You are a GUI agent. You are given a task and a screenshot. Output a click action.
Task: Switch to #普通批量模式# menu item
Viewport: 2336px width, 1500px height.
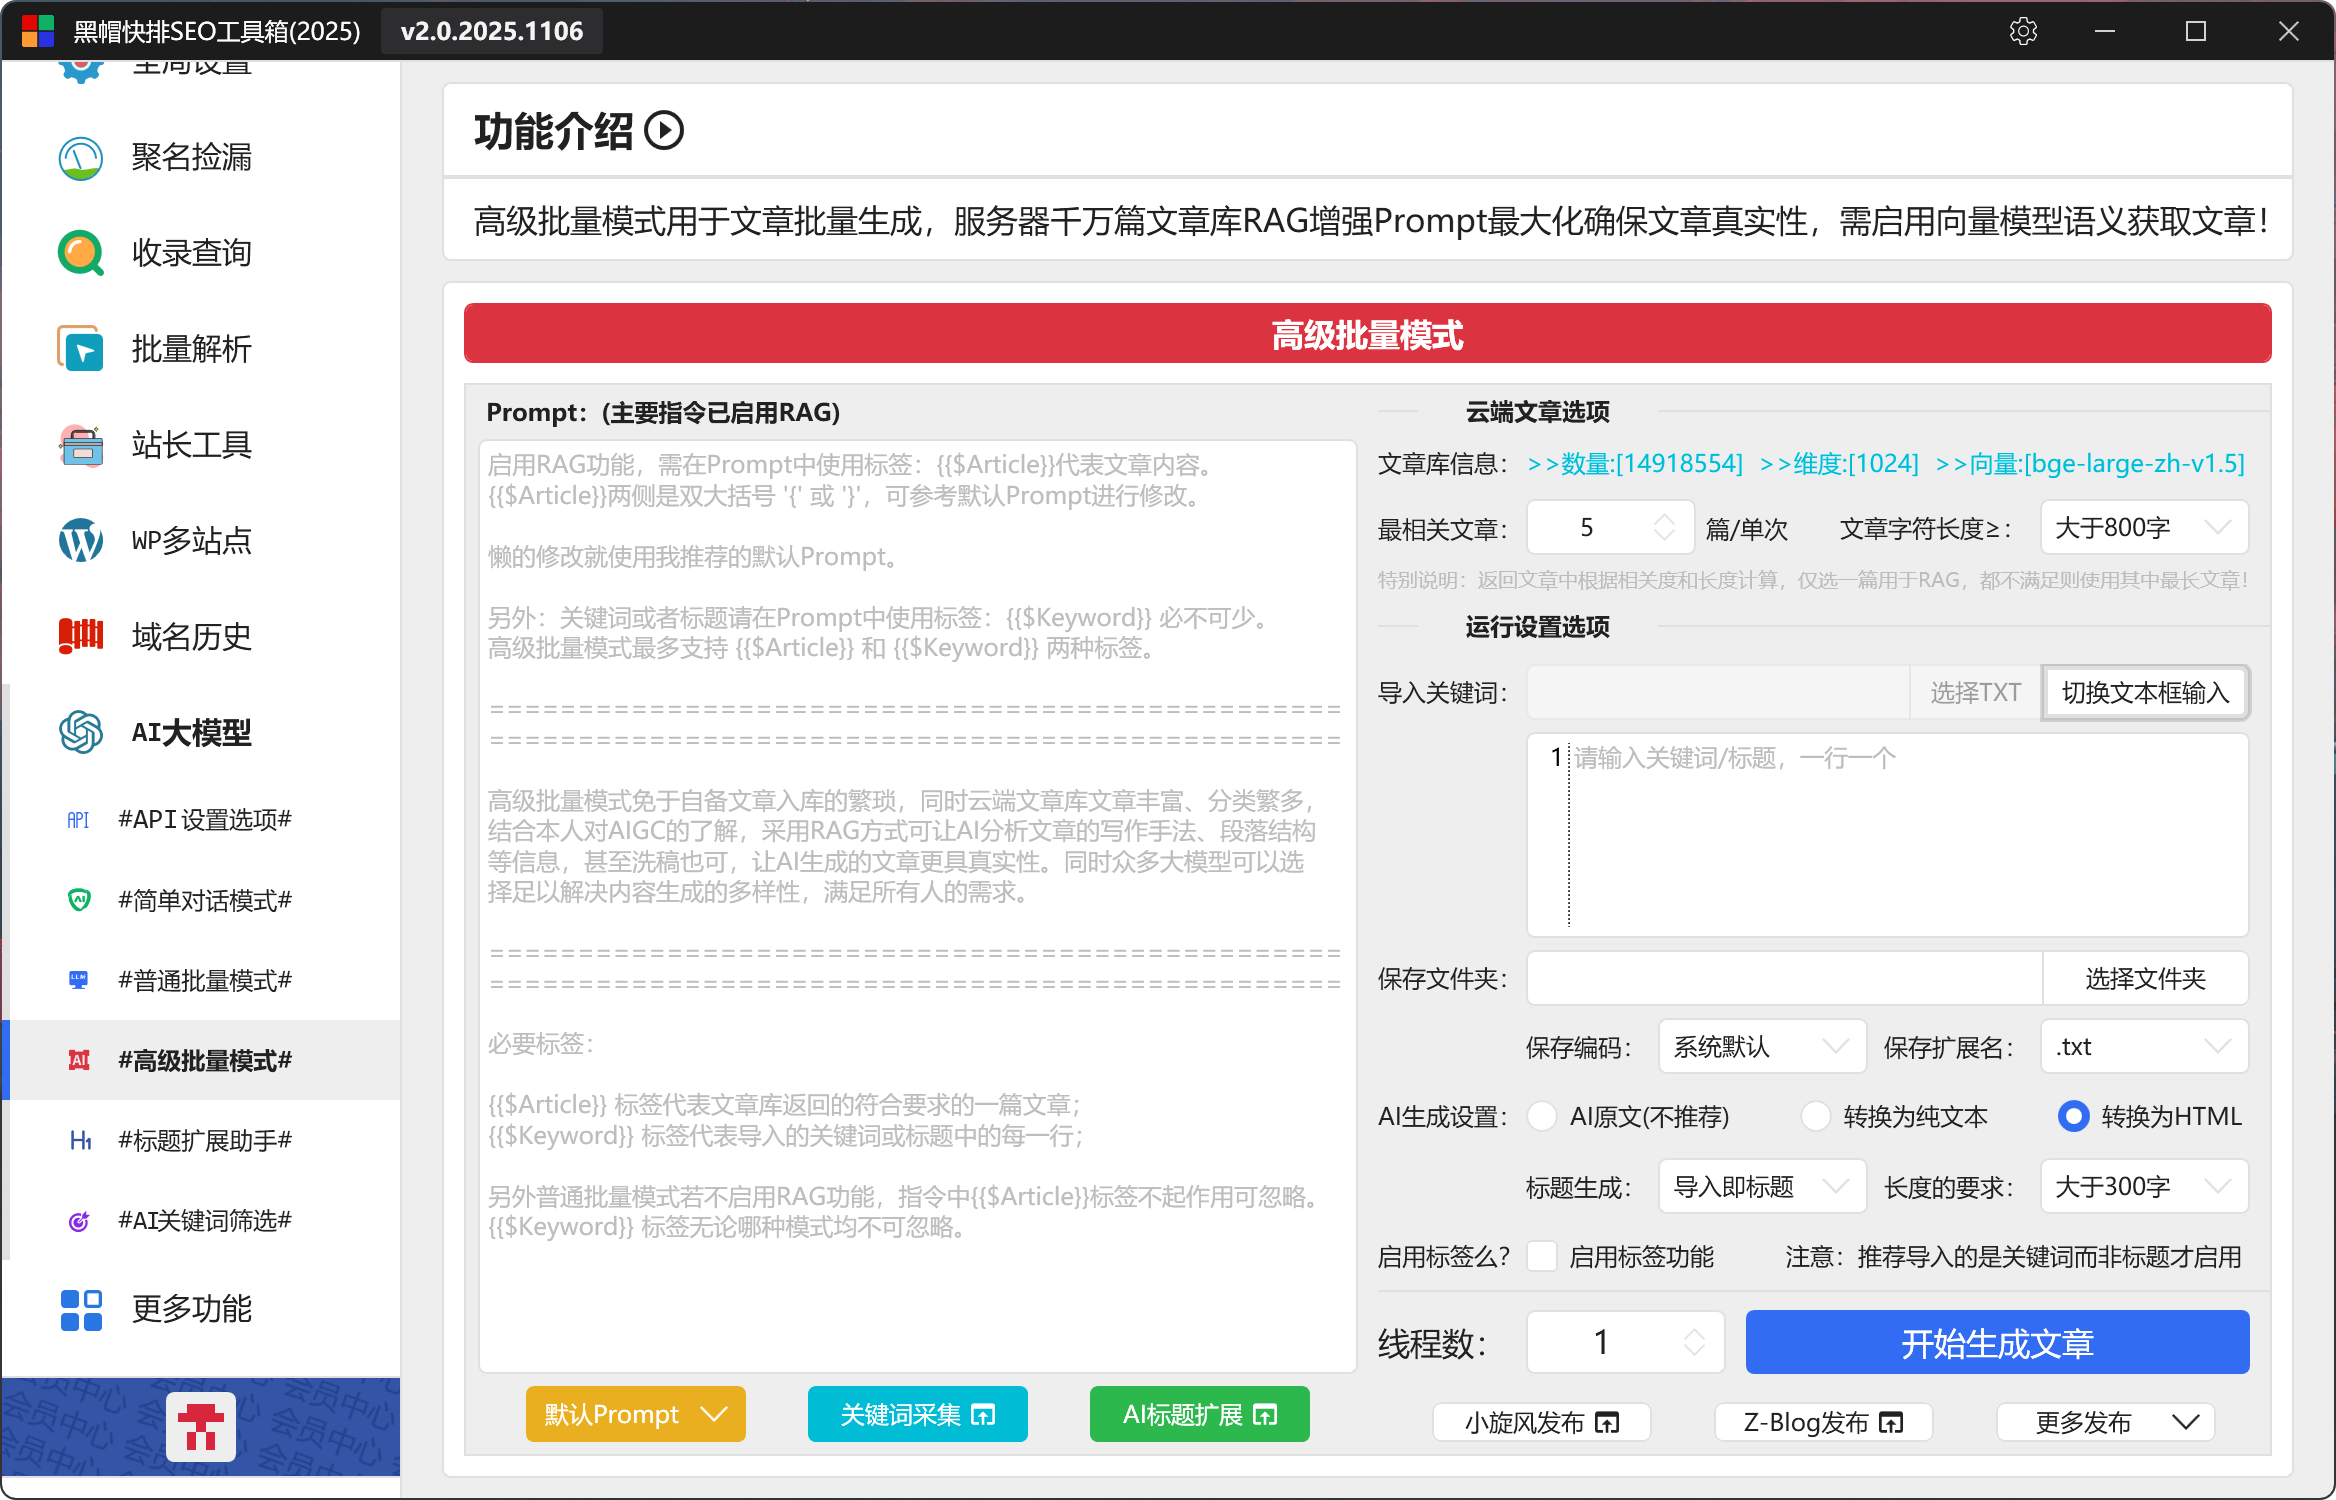tap(205, 980)
